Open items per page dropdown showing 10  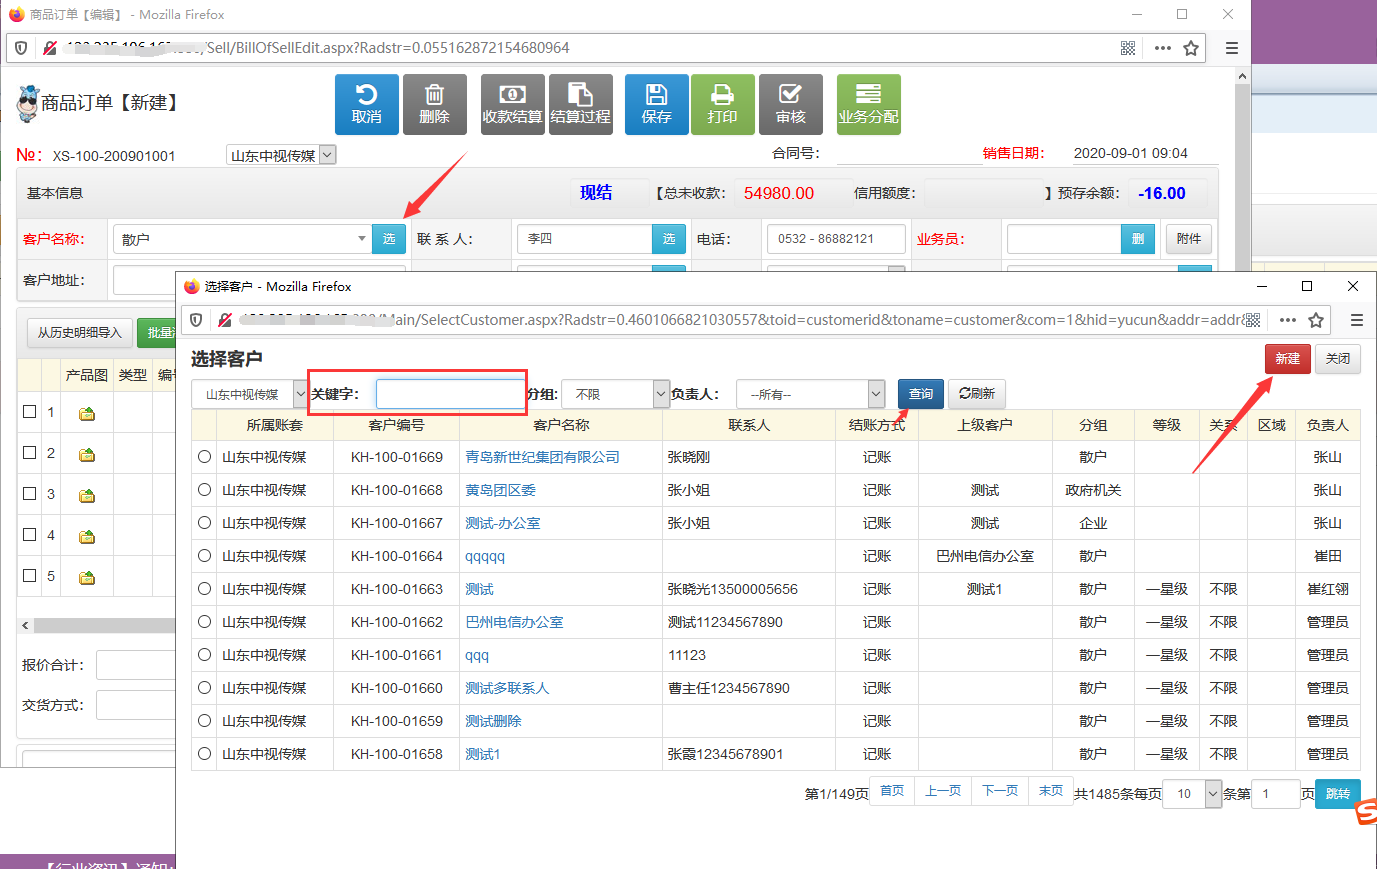click(x=1192, y=793)
